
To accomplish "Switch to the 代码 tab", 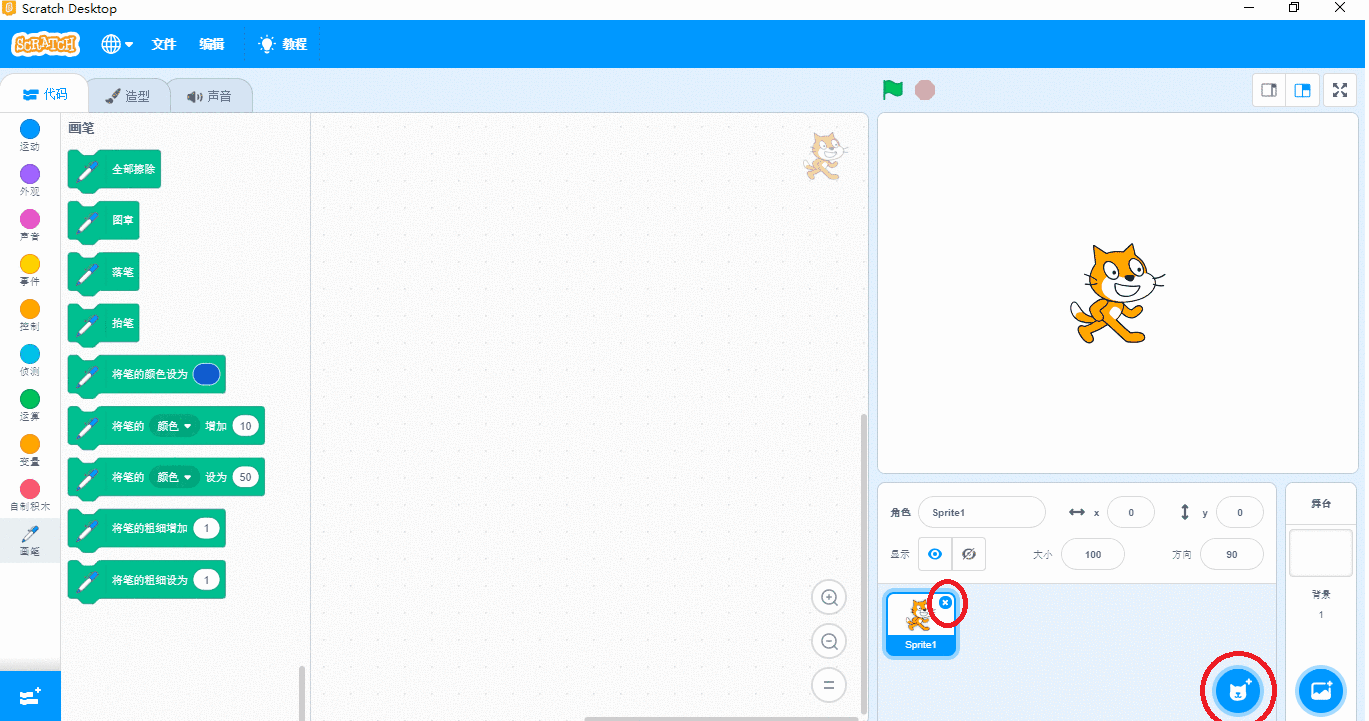I will tap(44, 94).
